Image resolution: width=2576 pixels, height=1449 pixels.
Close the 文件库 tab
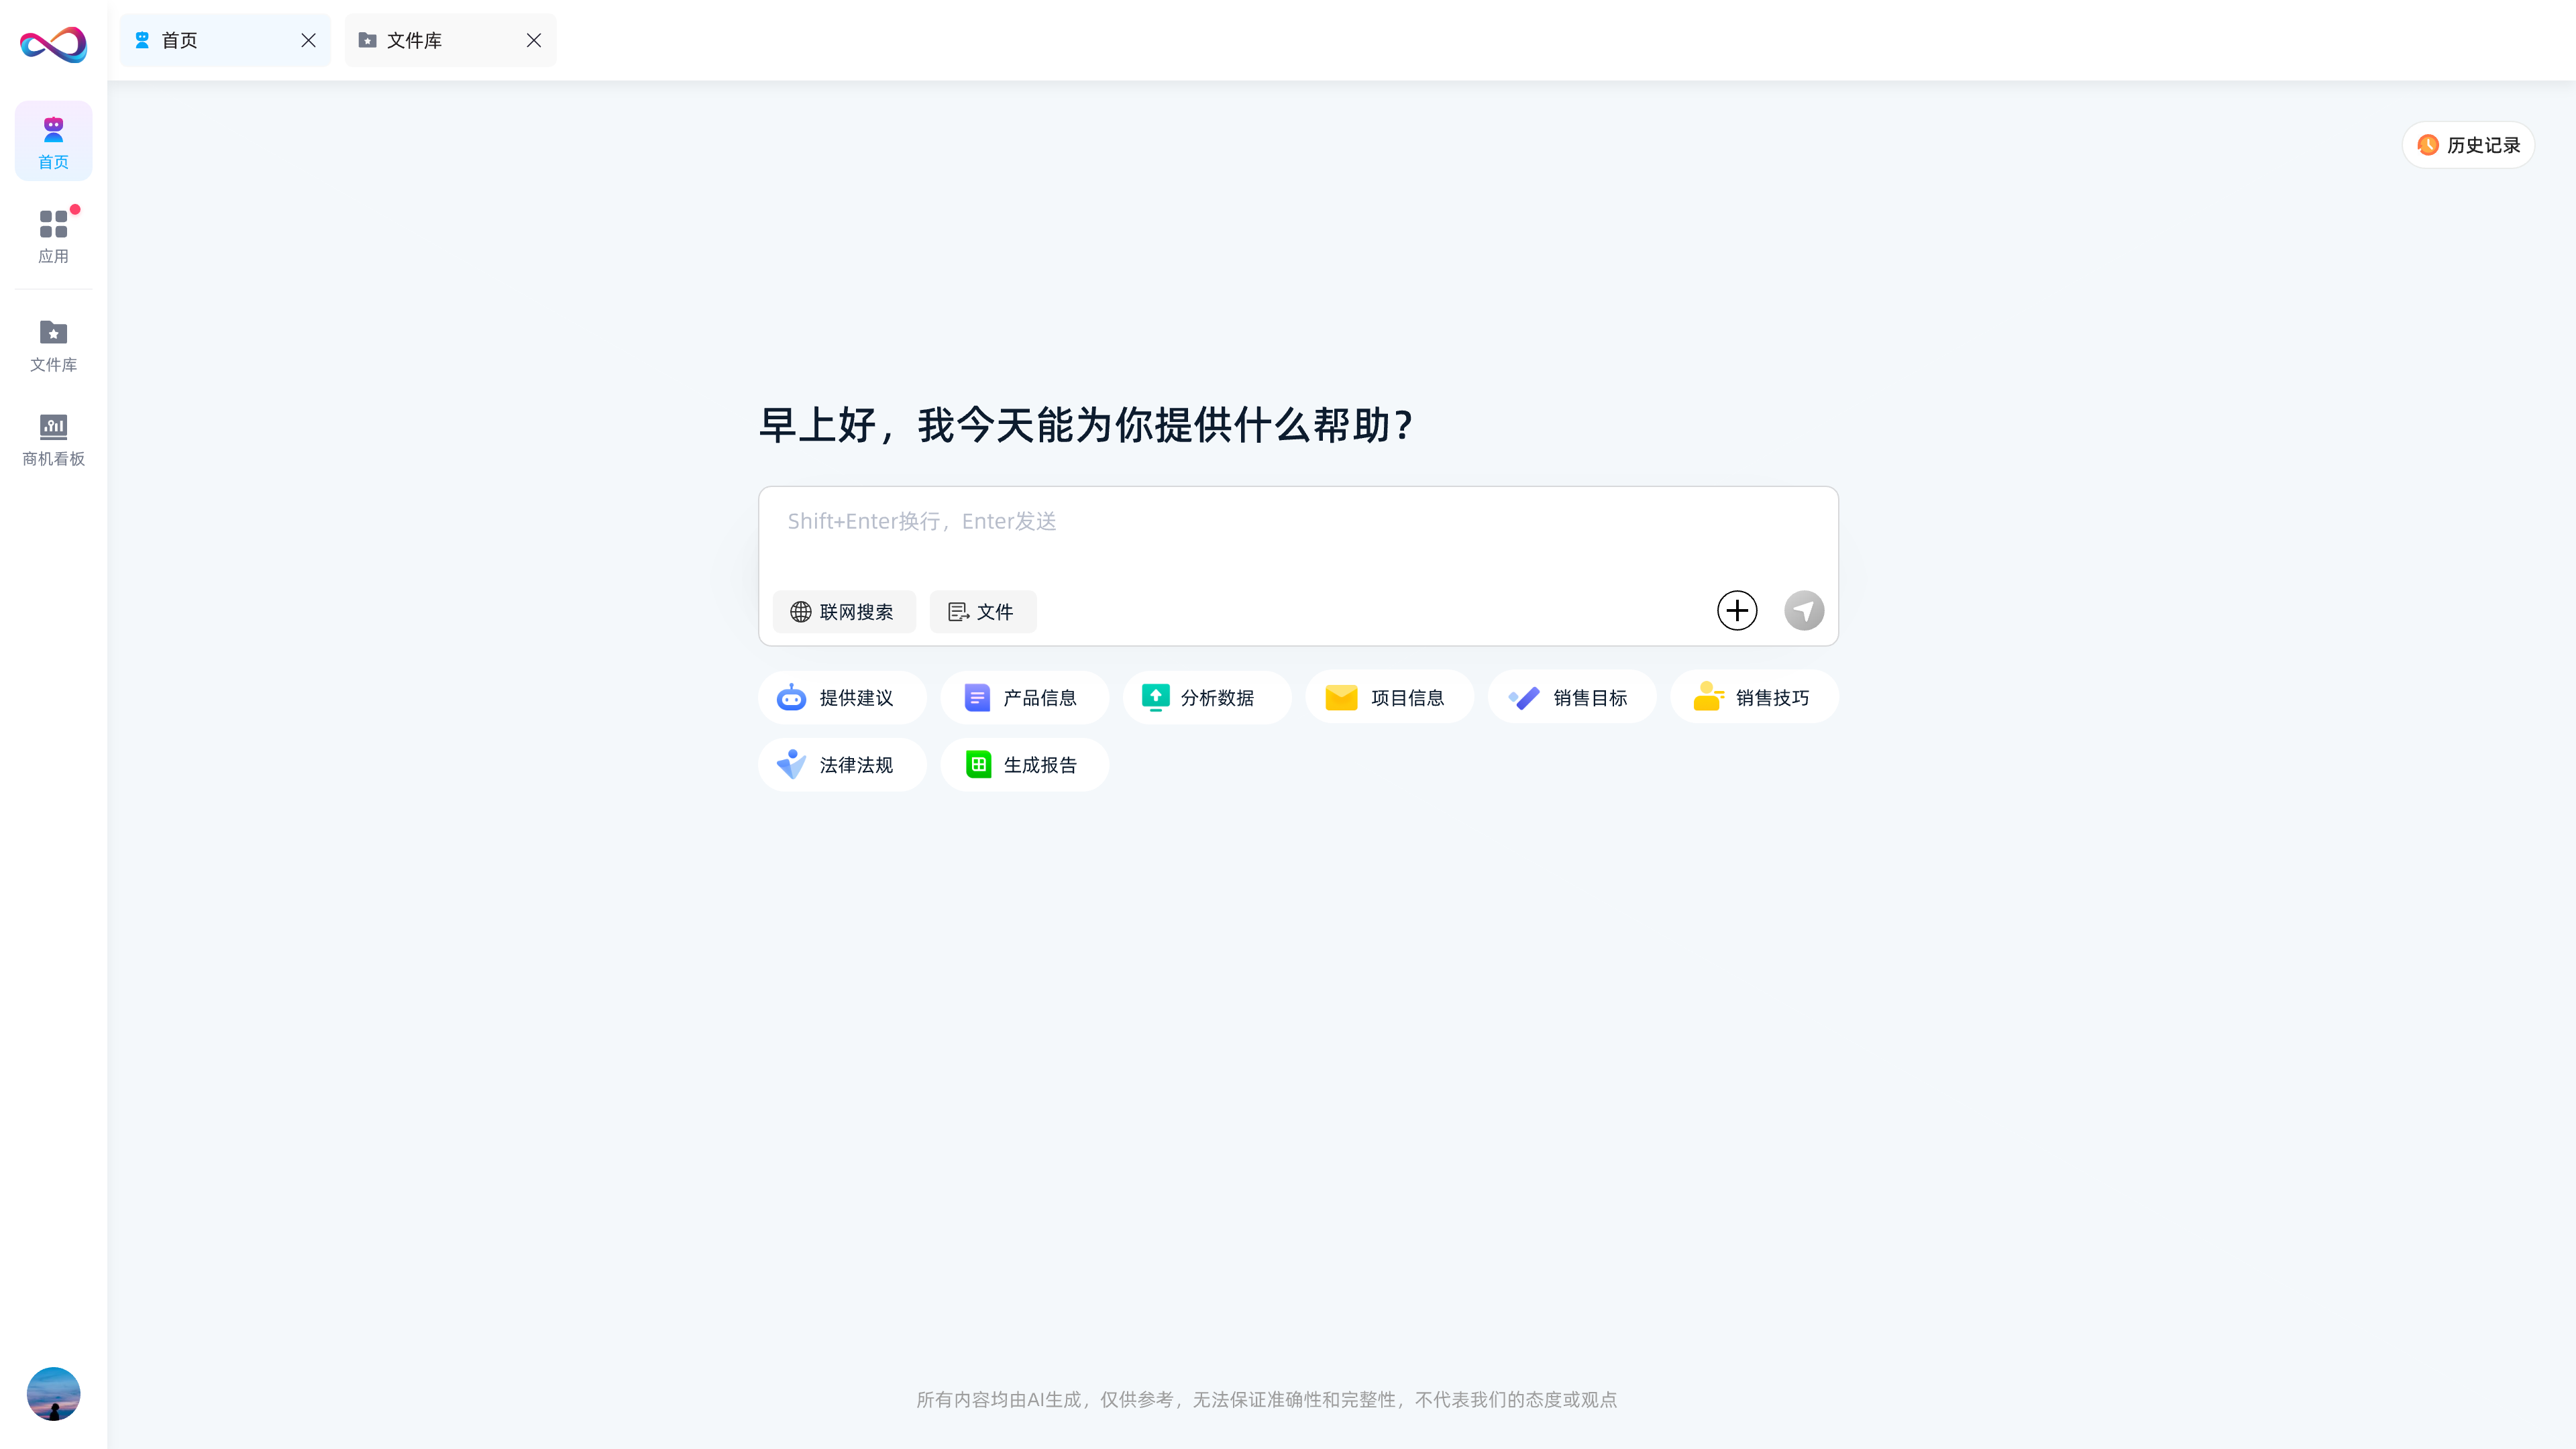click(534, 41)
